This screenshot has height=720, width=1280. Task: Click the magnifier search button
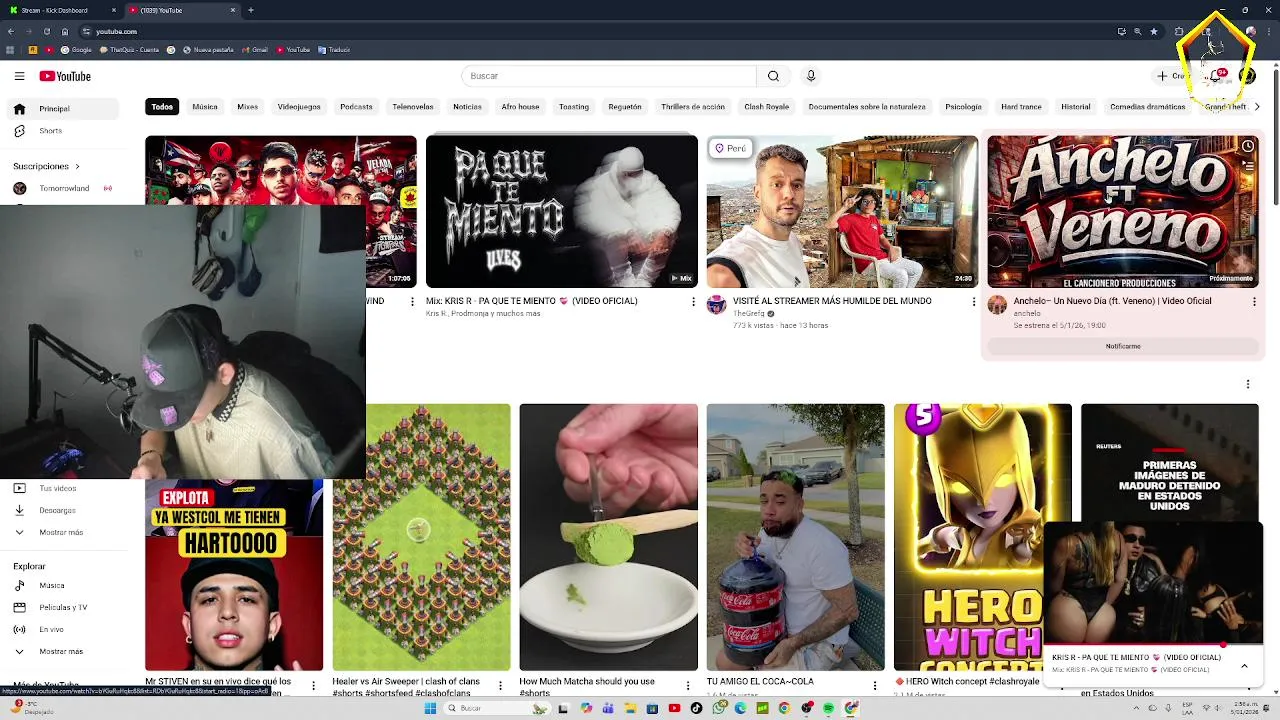[x=773, y=76]
